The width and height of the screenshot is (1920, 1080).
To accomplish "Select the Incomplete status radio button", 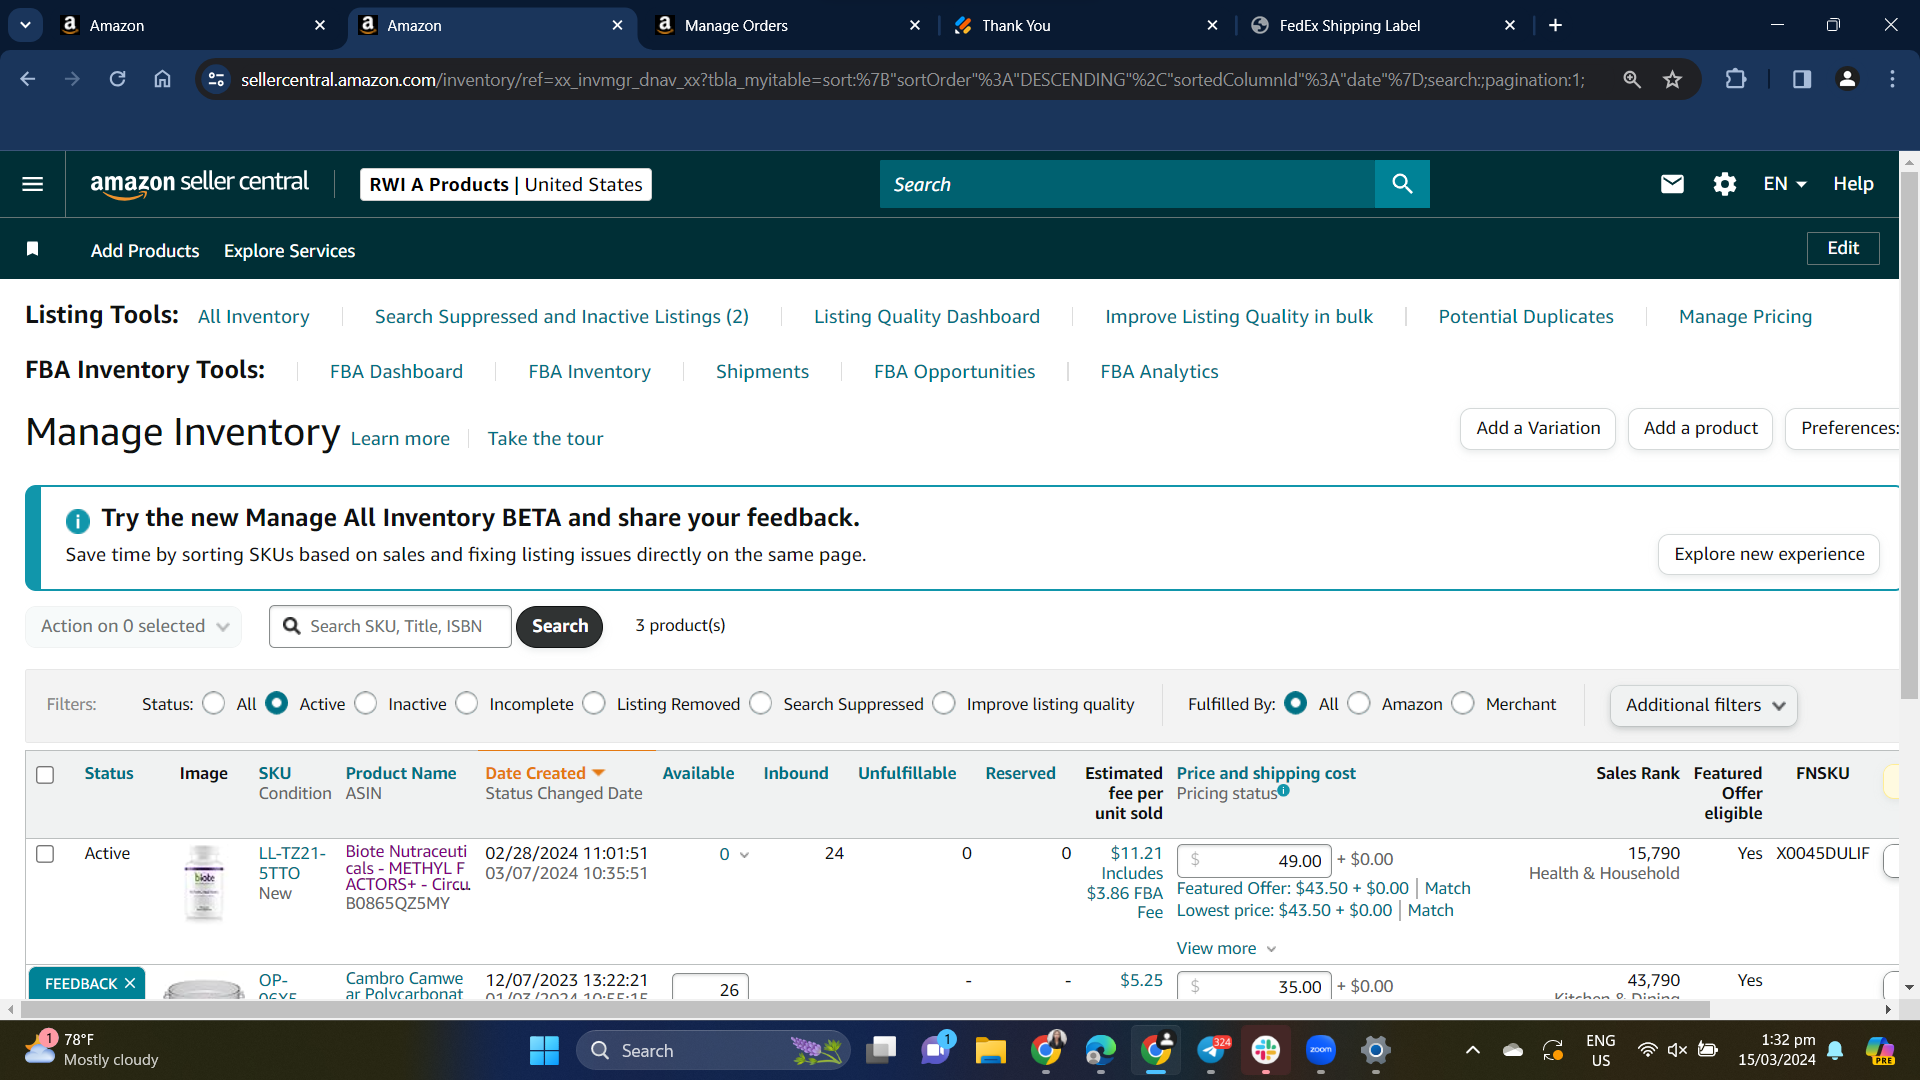I will click(x=467, y=704).
